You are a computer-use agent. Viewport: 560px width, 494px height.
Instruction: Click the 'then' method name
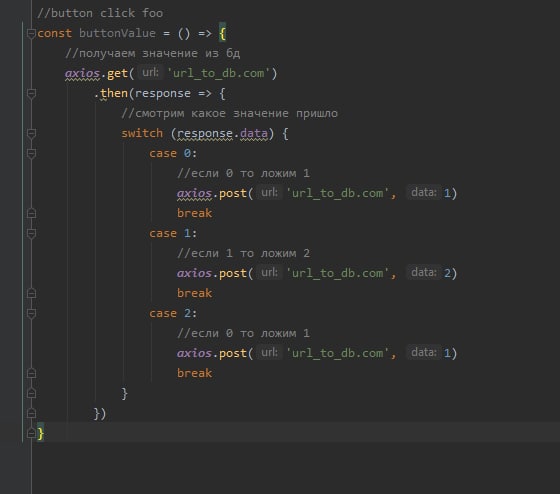[114, 93]
